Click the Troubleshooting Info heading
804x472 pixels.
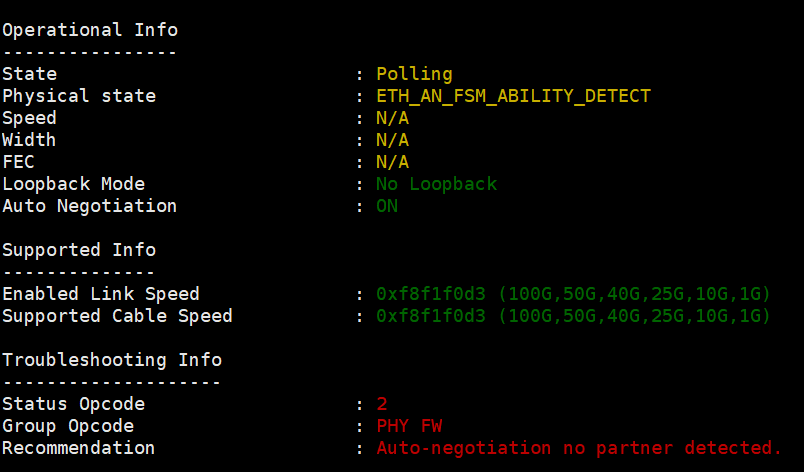[112, 360]
